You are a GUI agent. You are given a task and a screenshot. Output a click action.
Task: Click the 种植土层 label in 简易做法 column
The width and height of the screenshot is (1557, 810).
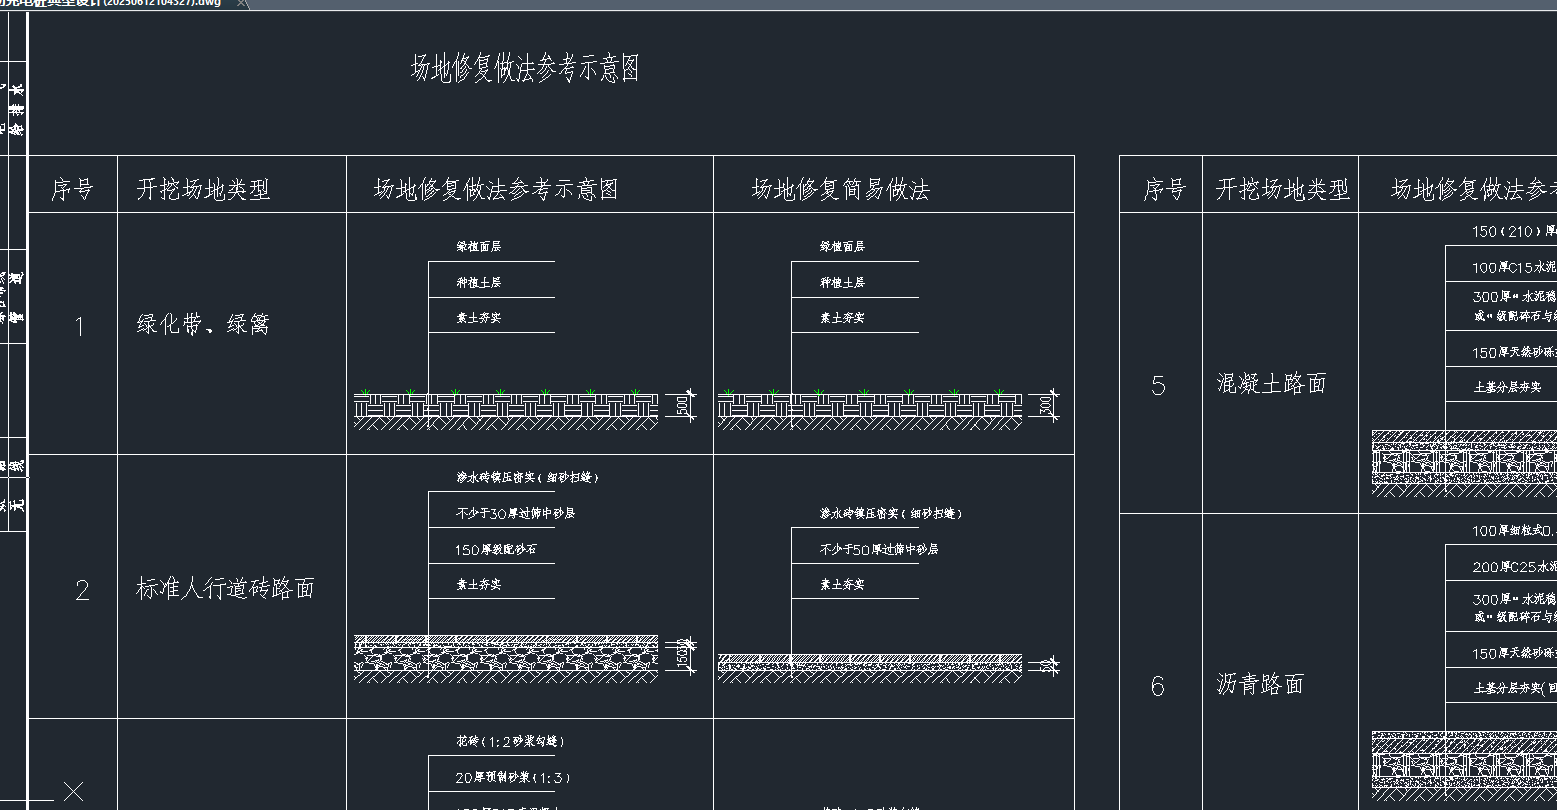tap(842, 283)
